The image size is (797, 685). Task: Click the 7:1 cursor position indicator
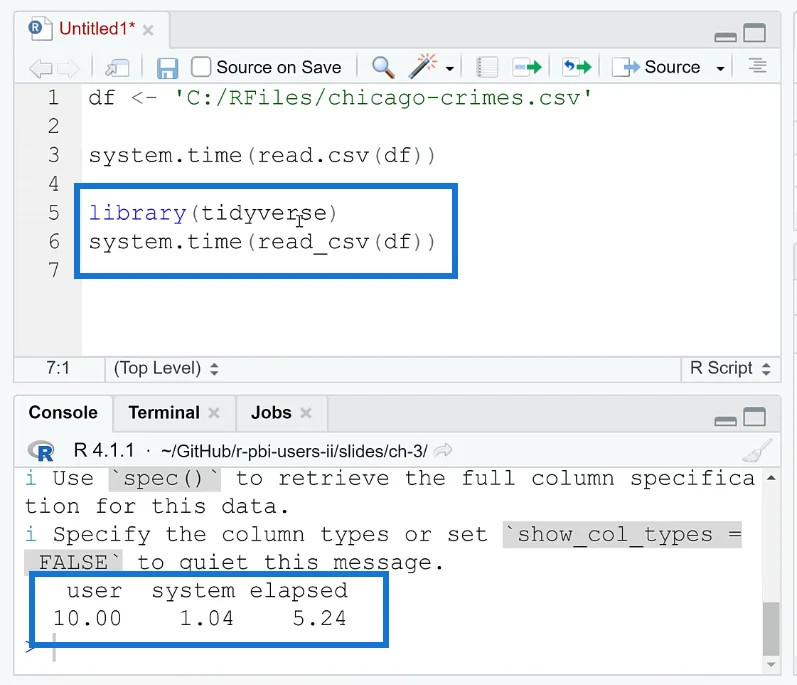click(x=58, y=368)
